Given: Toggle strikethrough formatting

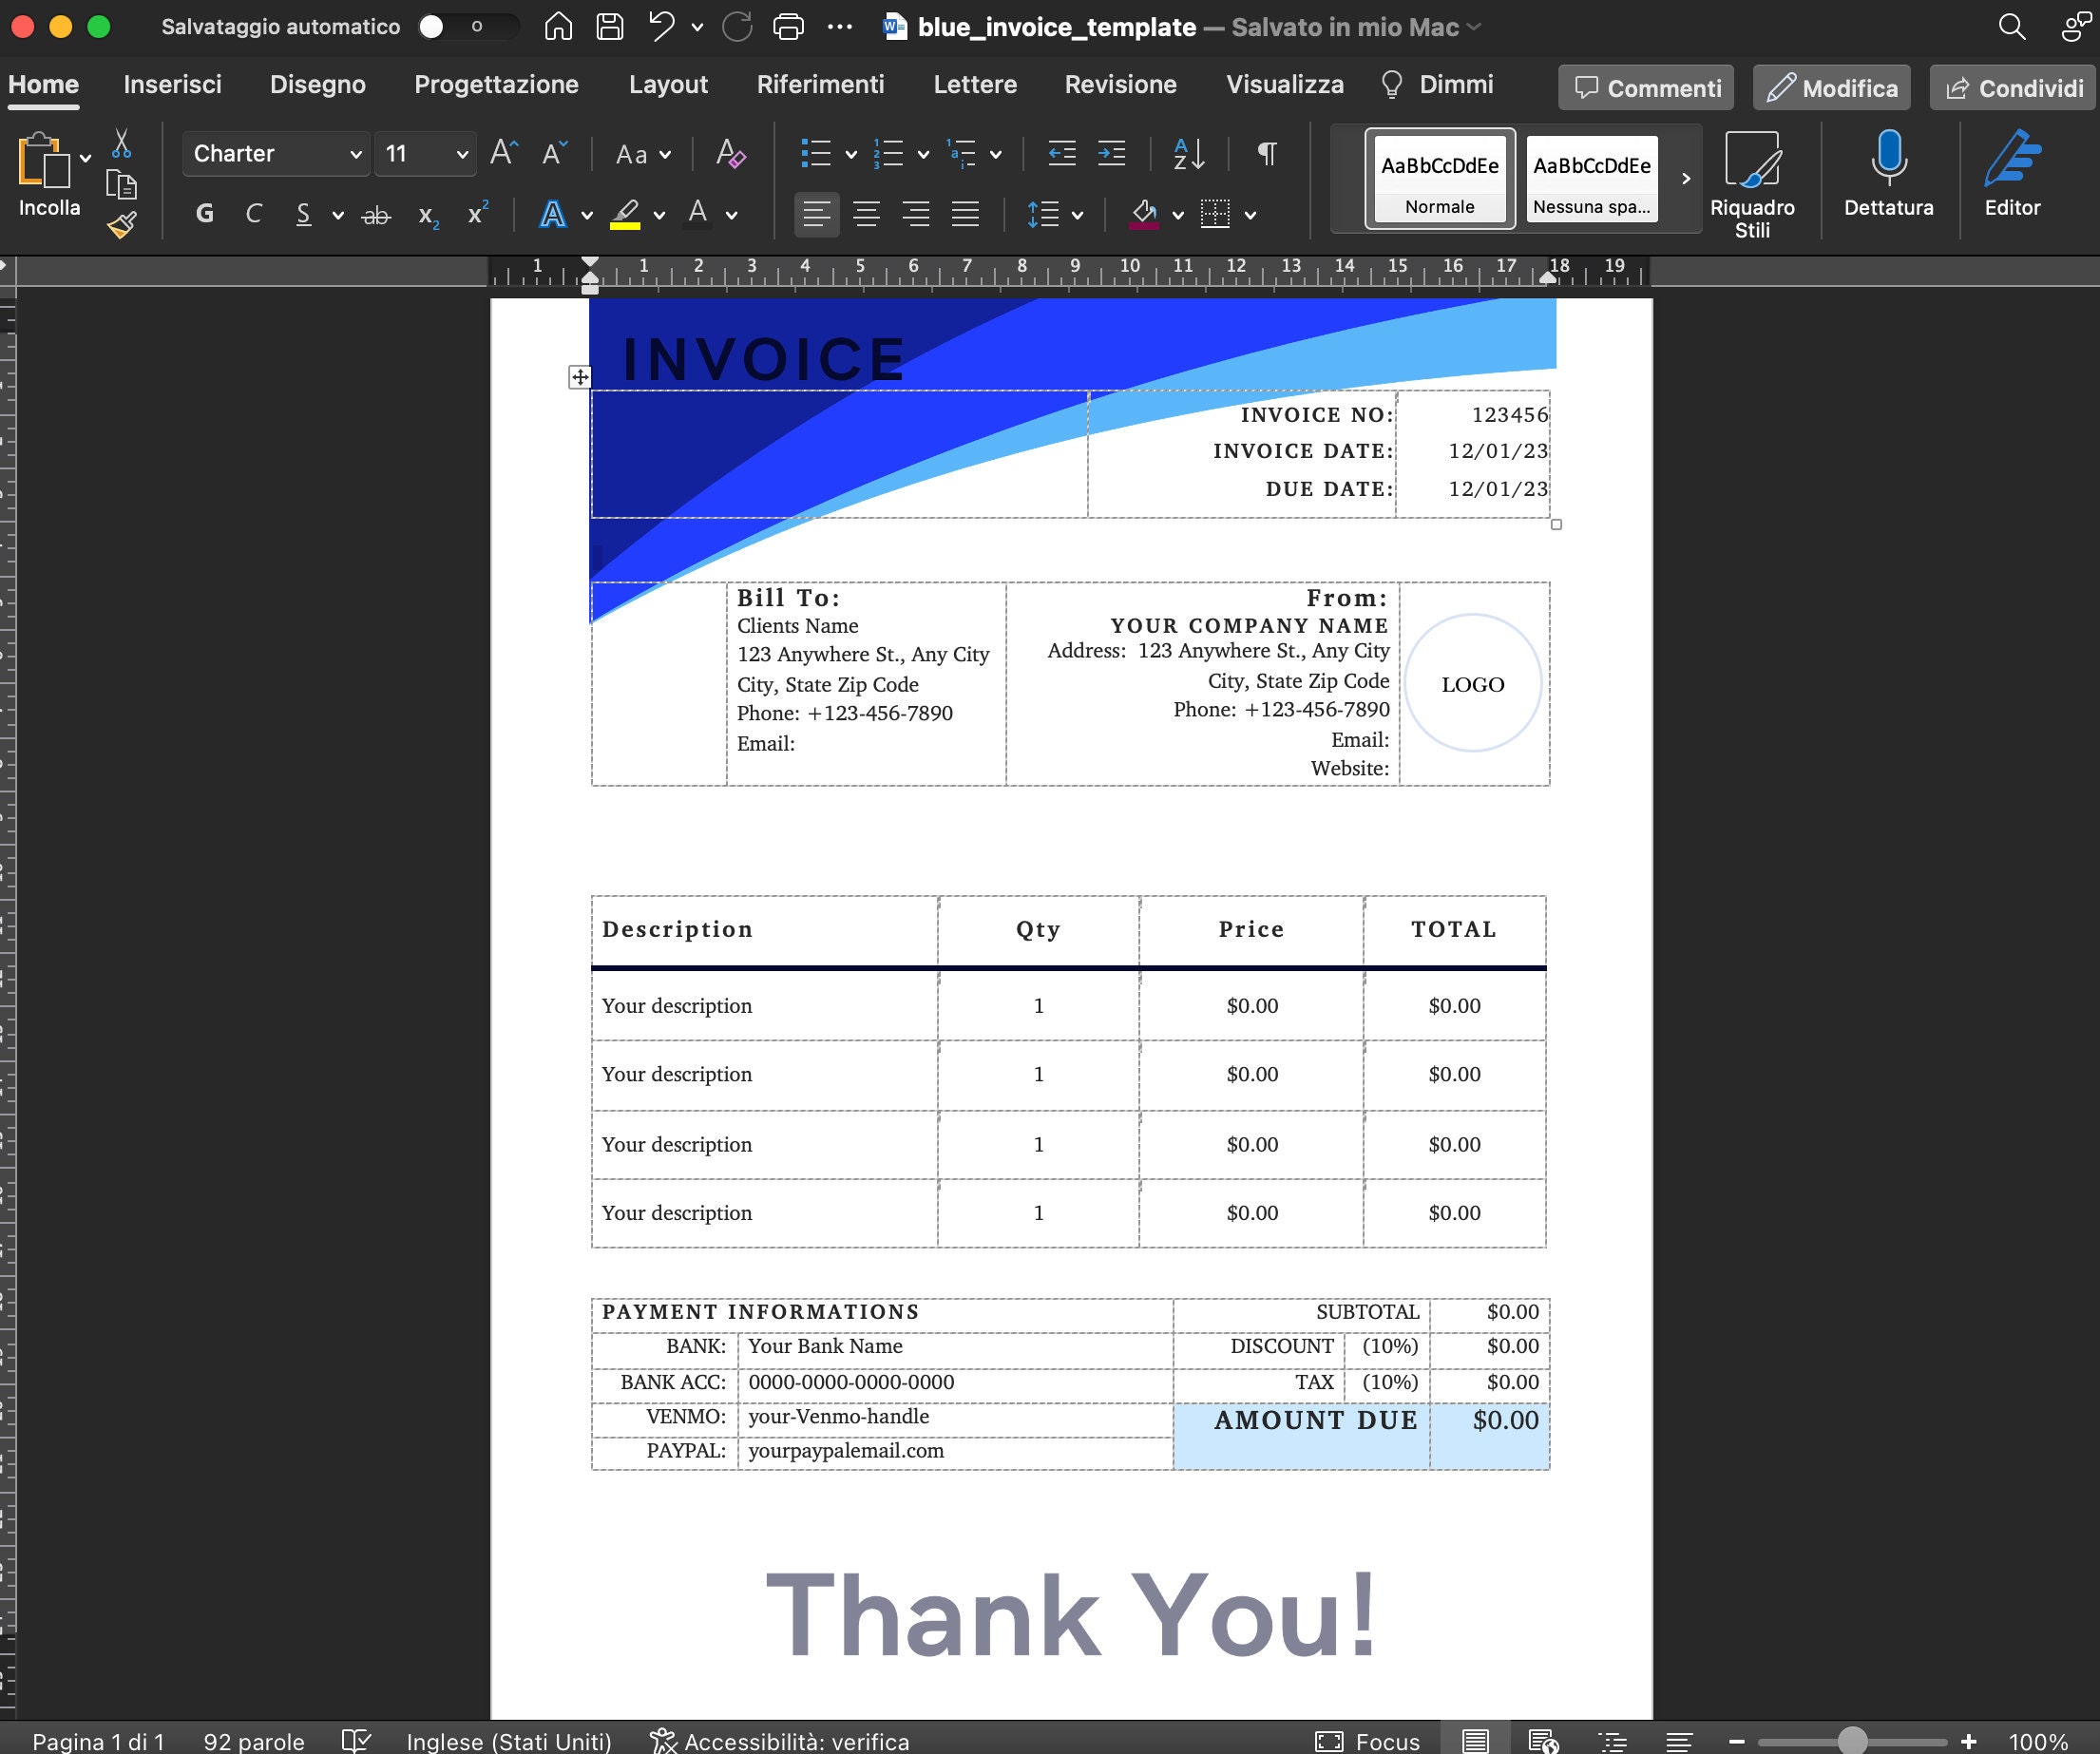Looking at the screenshot, I should tap(375, 213).
